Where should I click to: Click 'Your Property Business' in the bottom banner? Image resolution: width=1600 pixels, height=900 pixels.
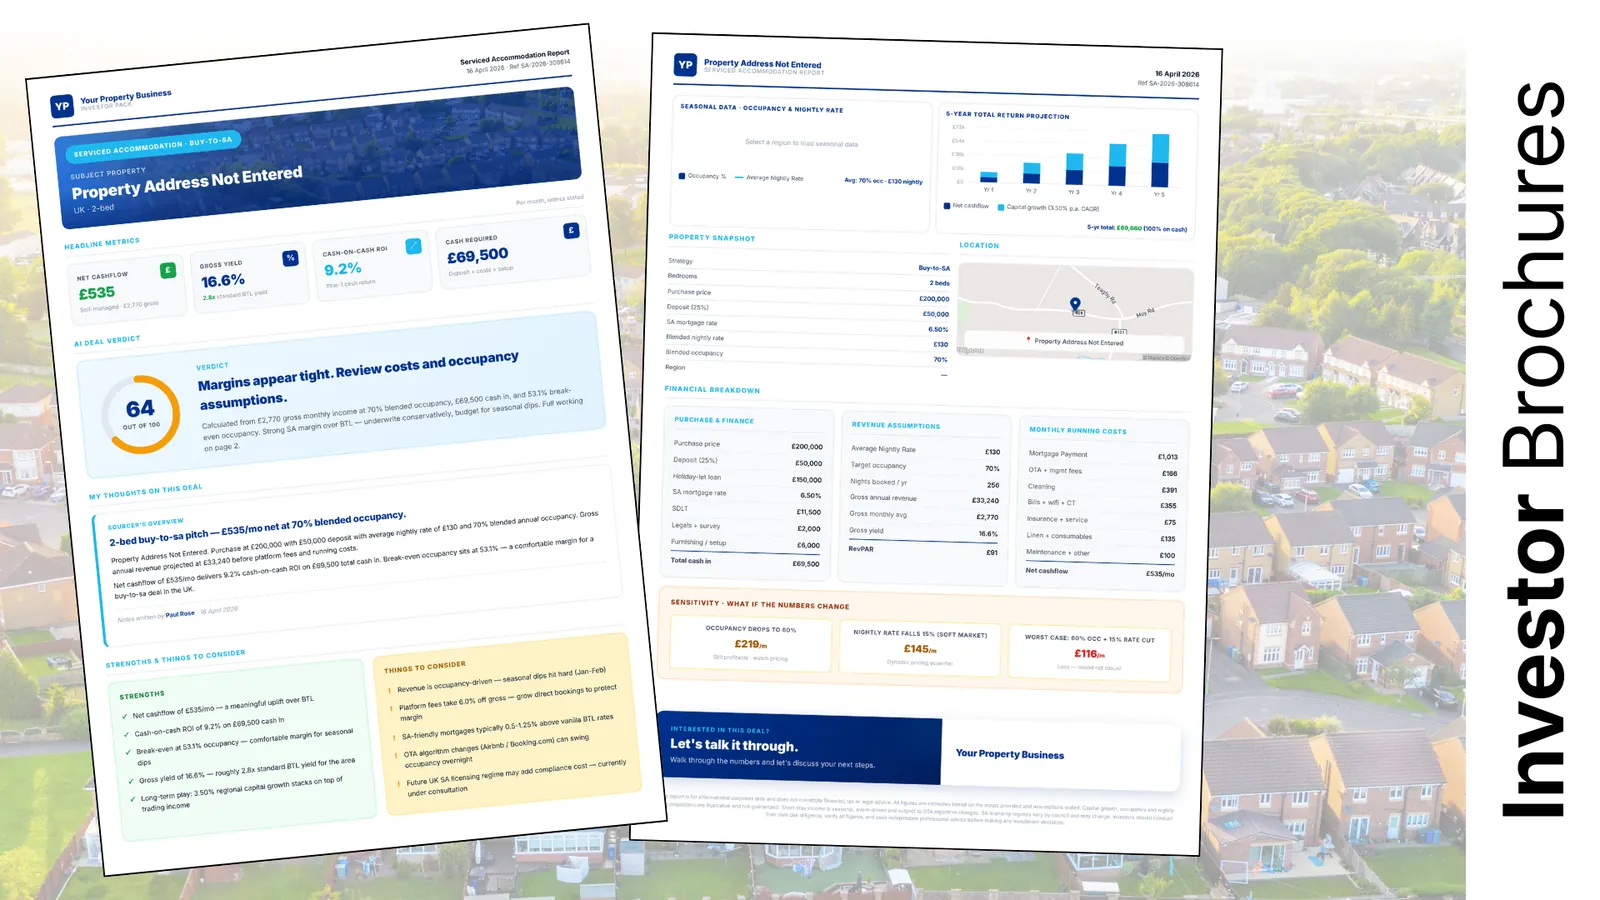click(1010, 754)
